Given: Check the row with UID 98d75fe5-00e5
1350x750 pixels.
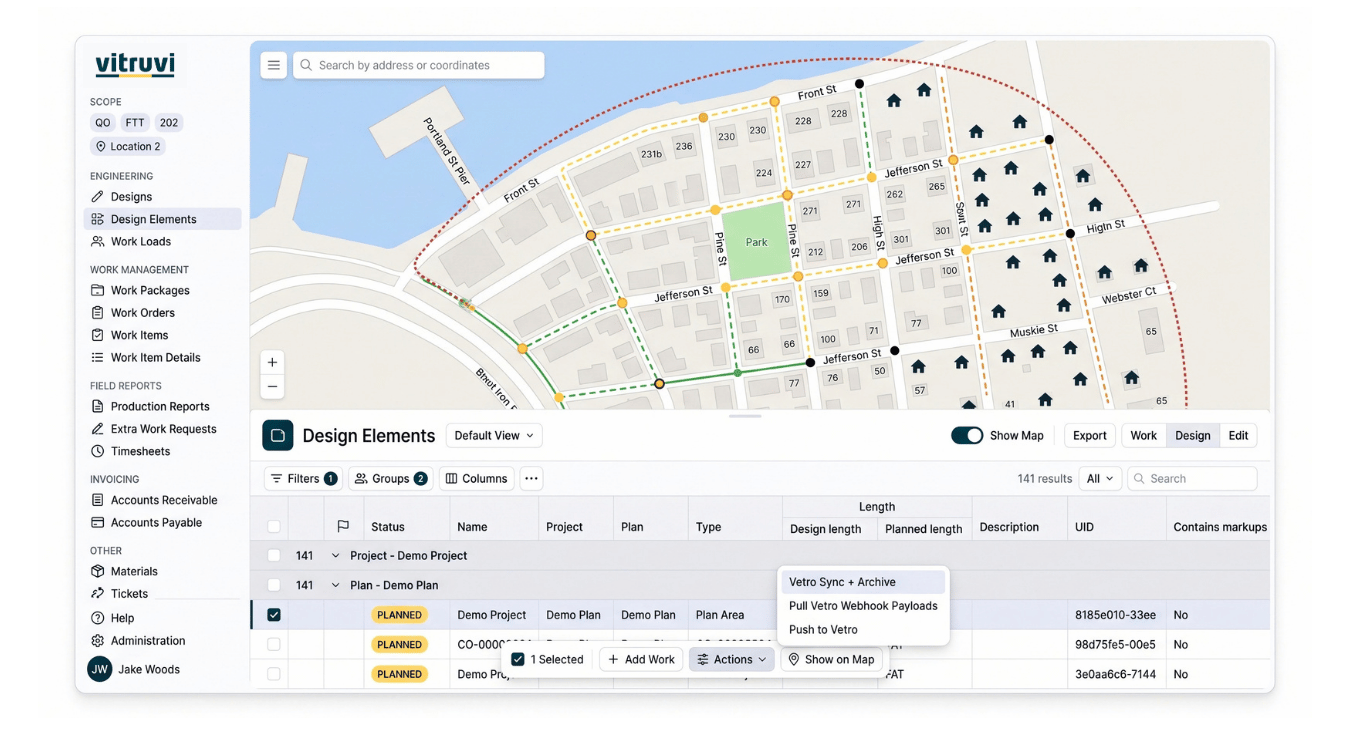Looking at the screenshot, I should click(x=273, y=645).
